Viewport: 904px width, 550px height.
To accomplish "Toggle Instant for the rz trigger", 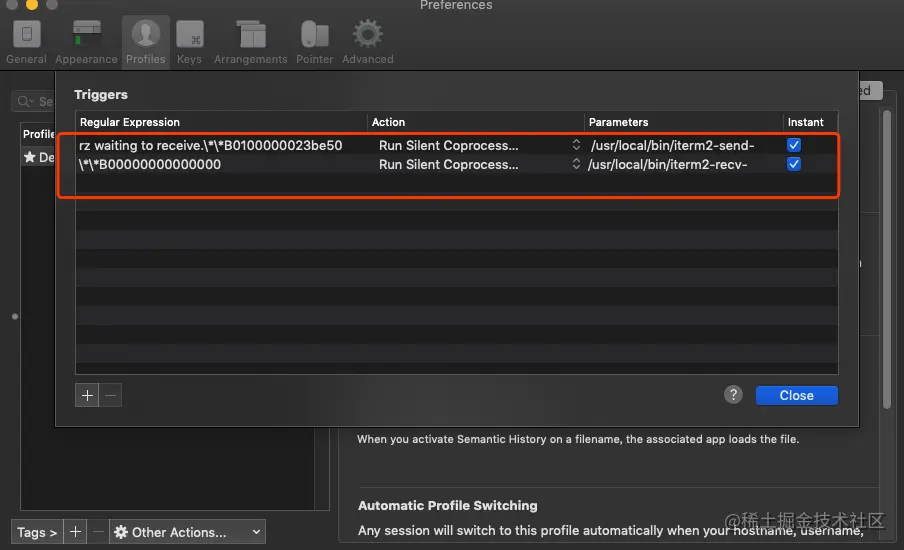I will coord(794,145).
